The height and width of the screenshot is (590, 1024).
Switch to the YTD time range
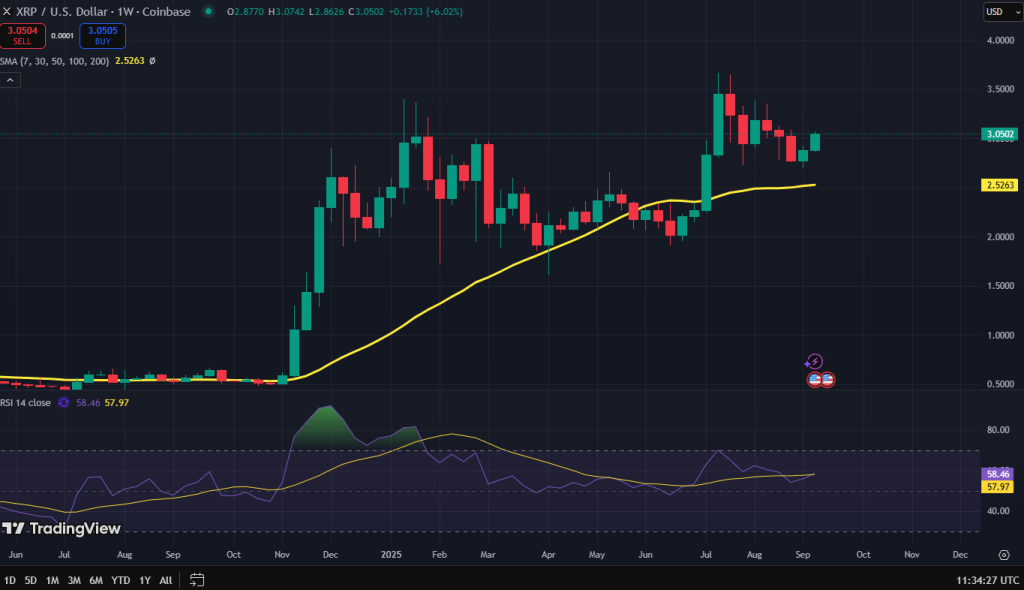coord(120,580)
